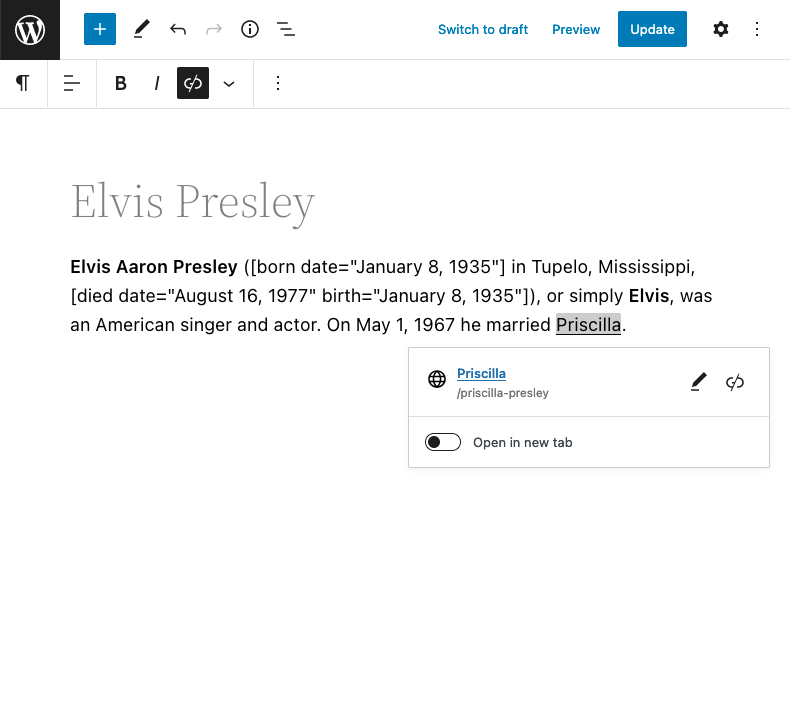The width and height of the screenshot is (790, 701).
Task: Open the document details info icon
Action: pos(250,29)
